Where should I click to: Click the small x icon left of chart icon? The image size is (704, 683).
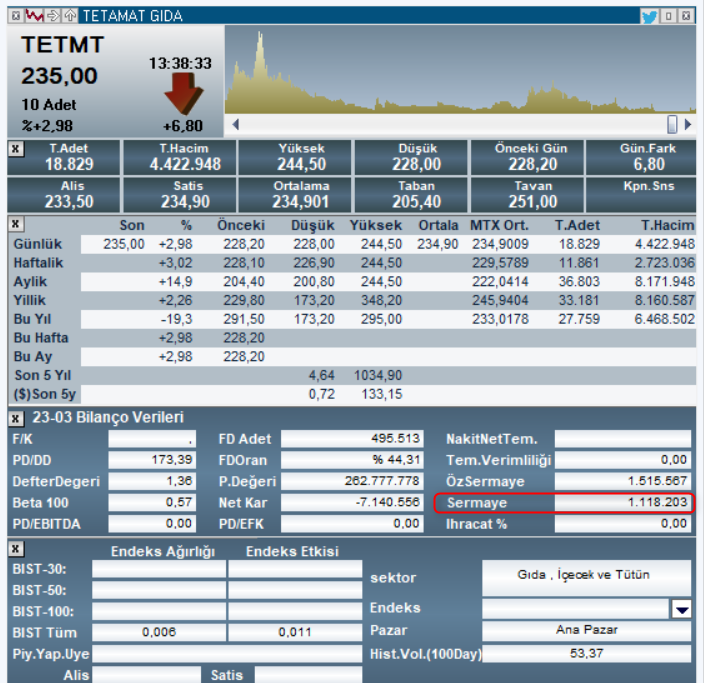click(16, 16)
